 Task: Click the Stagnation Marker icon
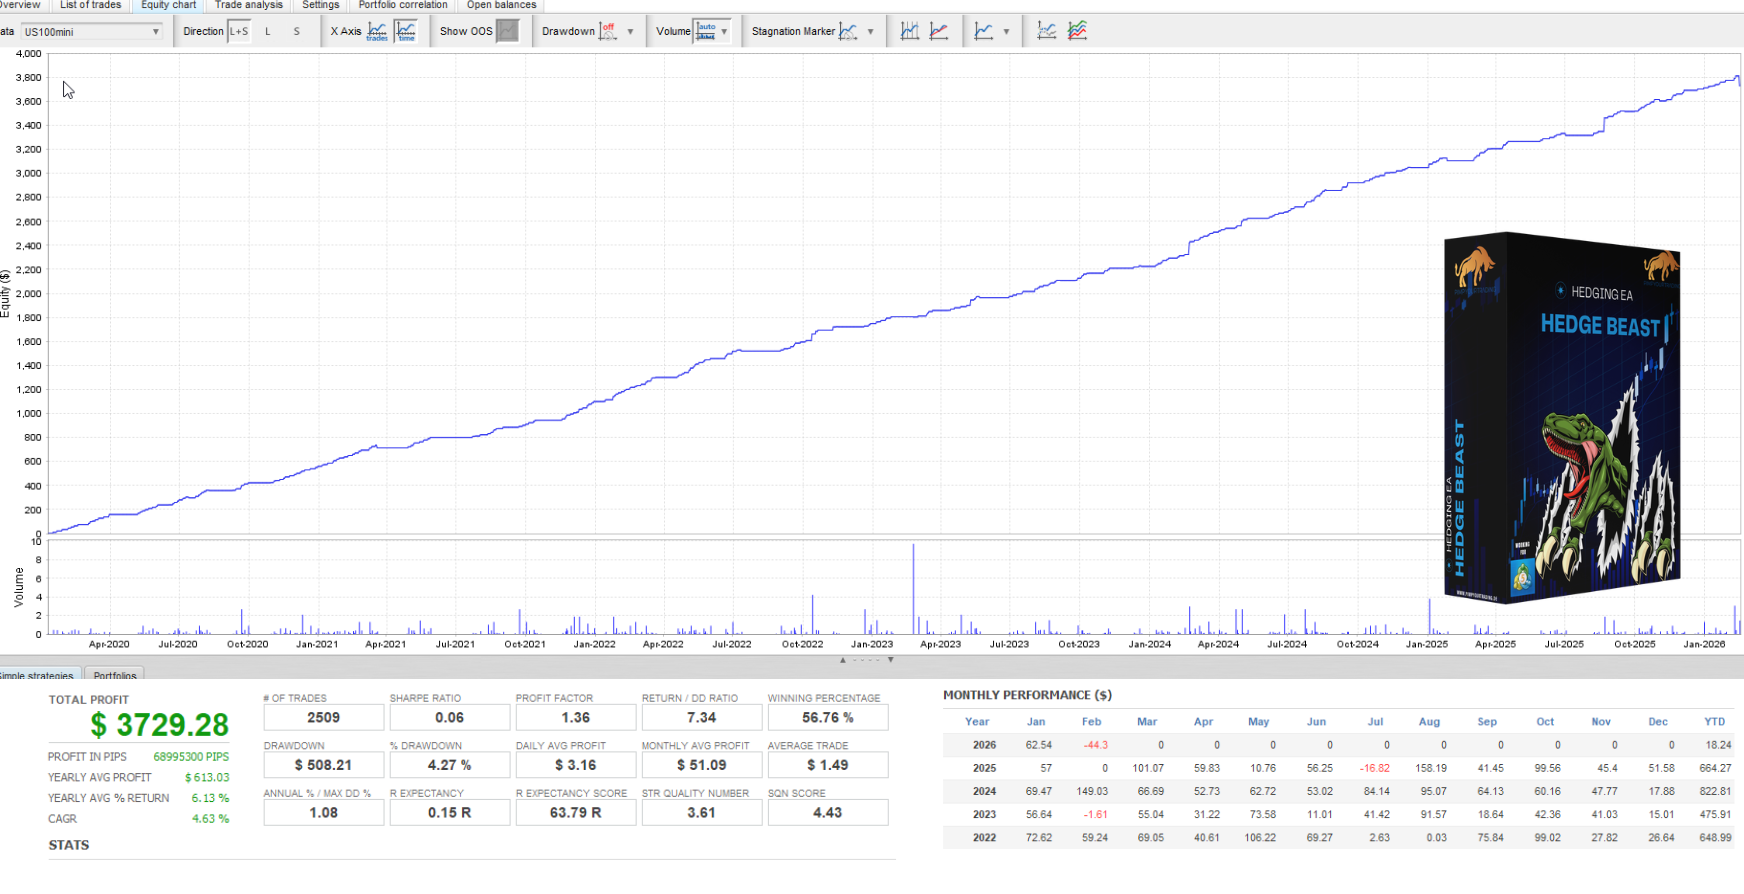coord(848,31)
